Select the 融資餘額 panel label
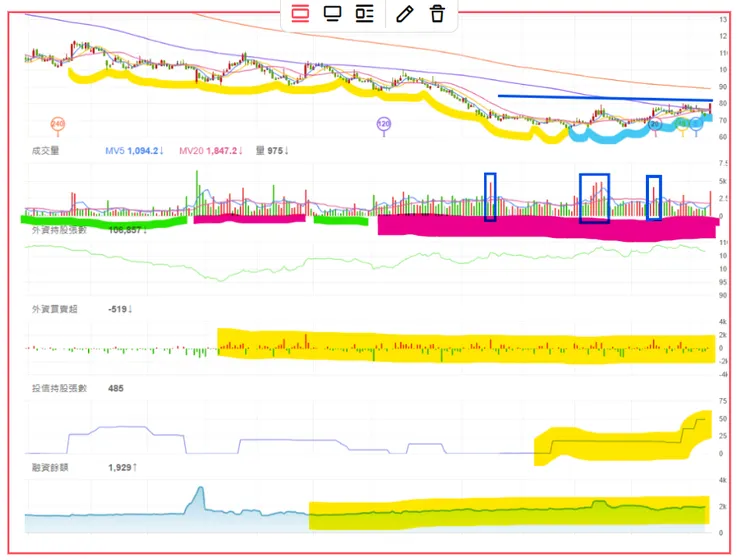740x560 pixels. [x=50, y=468]
